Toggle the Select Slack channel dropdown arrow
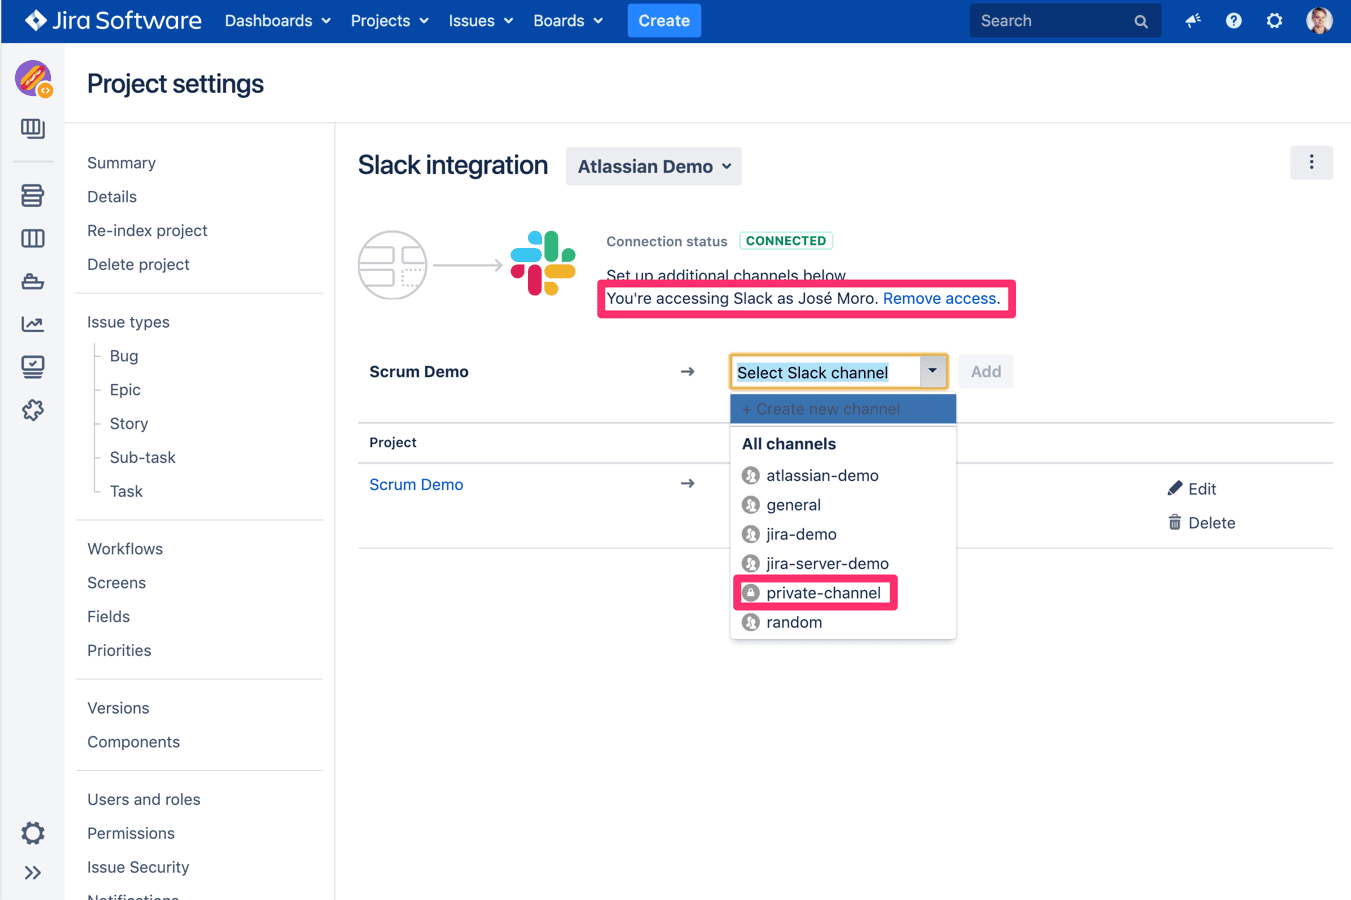 932,371
